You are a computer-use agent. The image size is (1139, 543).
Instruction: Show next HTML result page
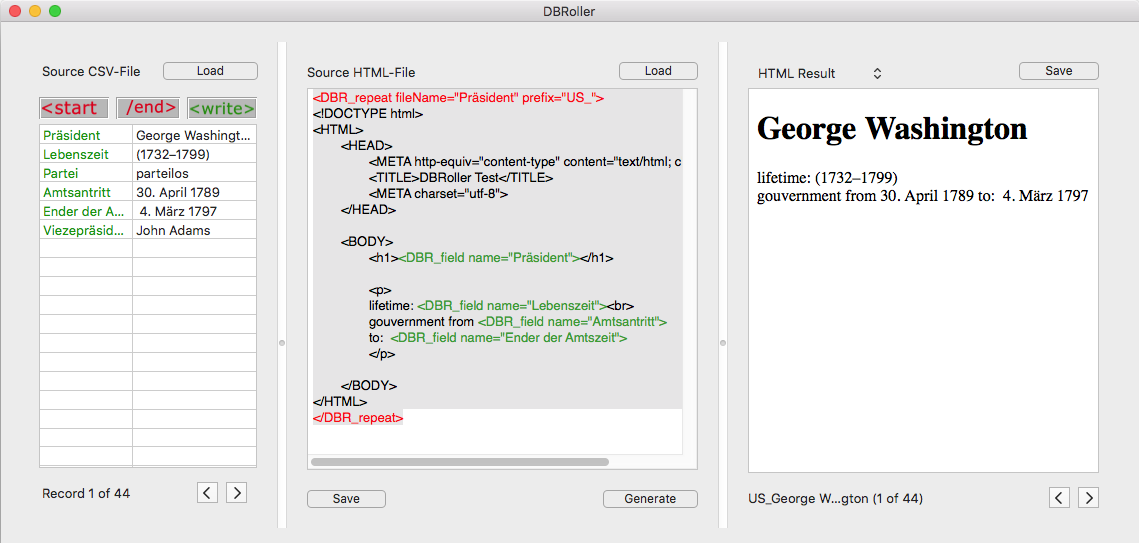pos(1089,497)
